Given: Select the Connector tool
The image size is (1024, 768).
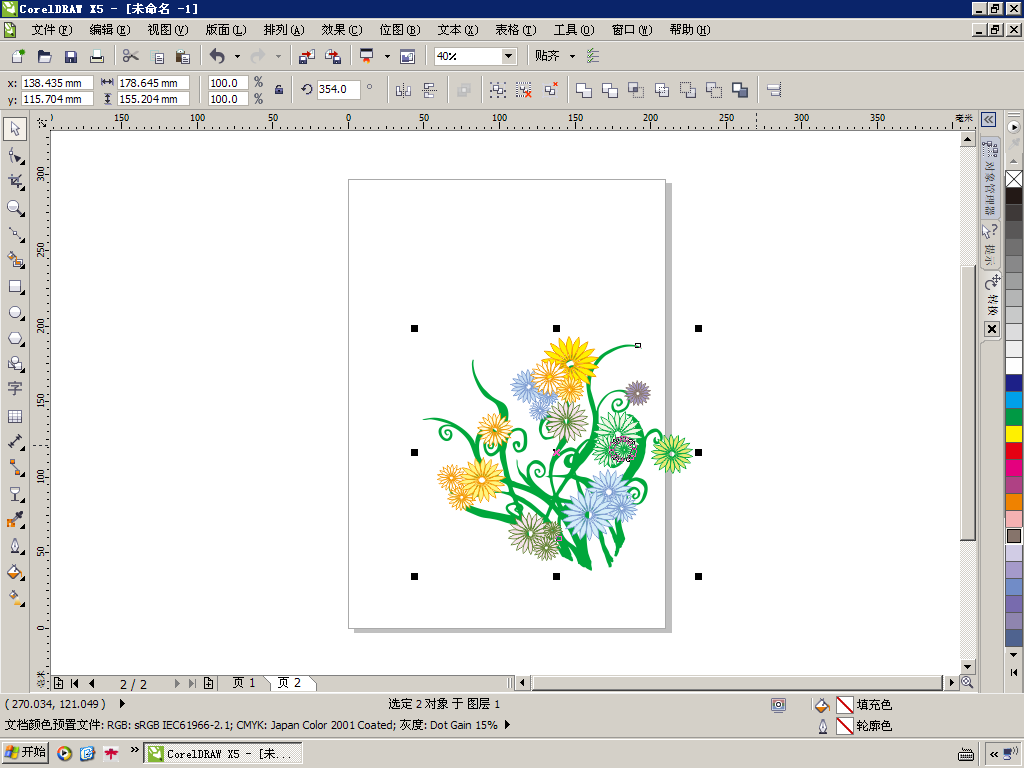Looking at the screenshot, I should coord(16,468).
